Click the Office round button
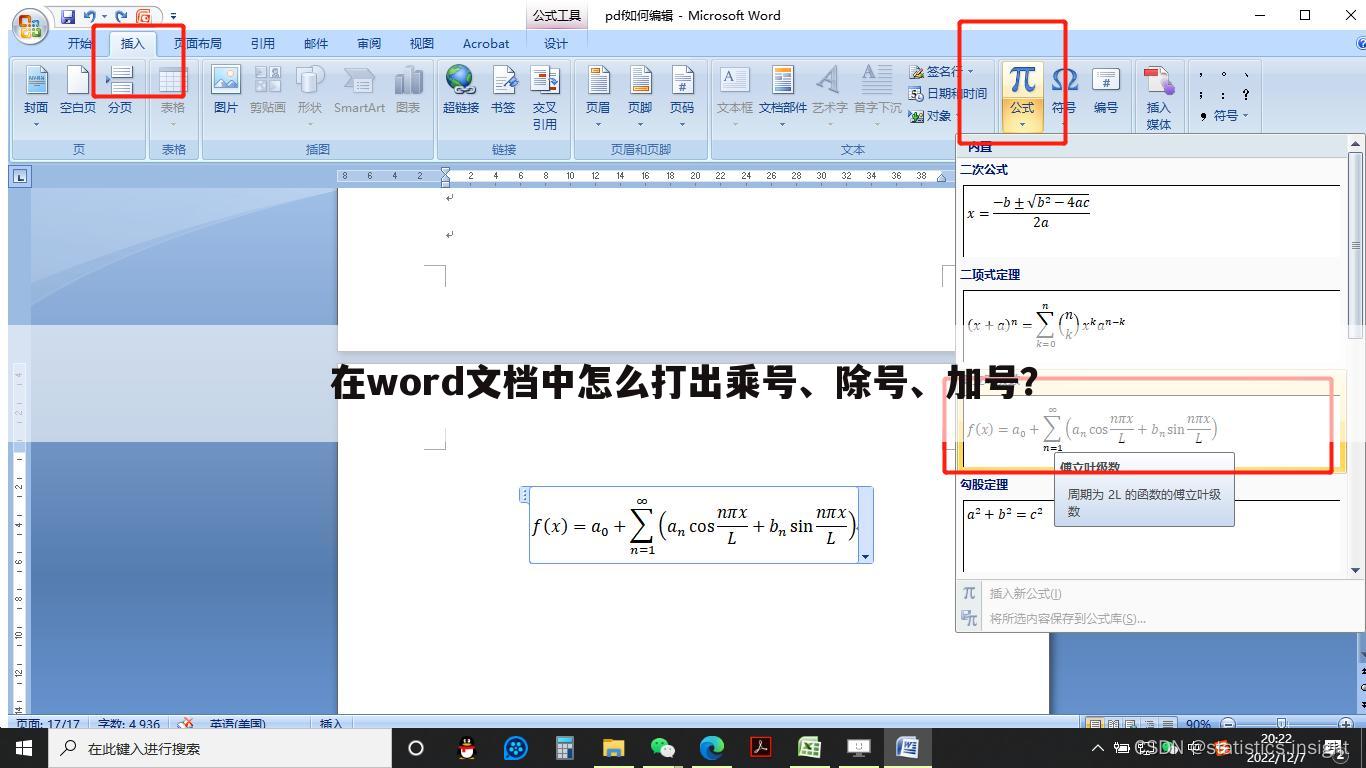Viewport: 1366px width, 768px height. click(30, 26)
